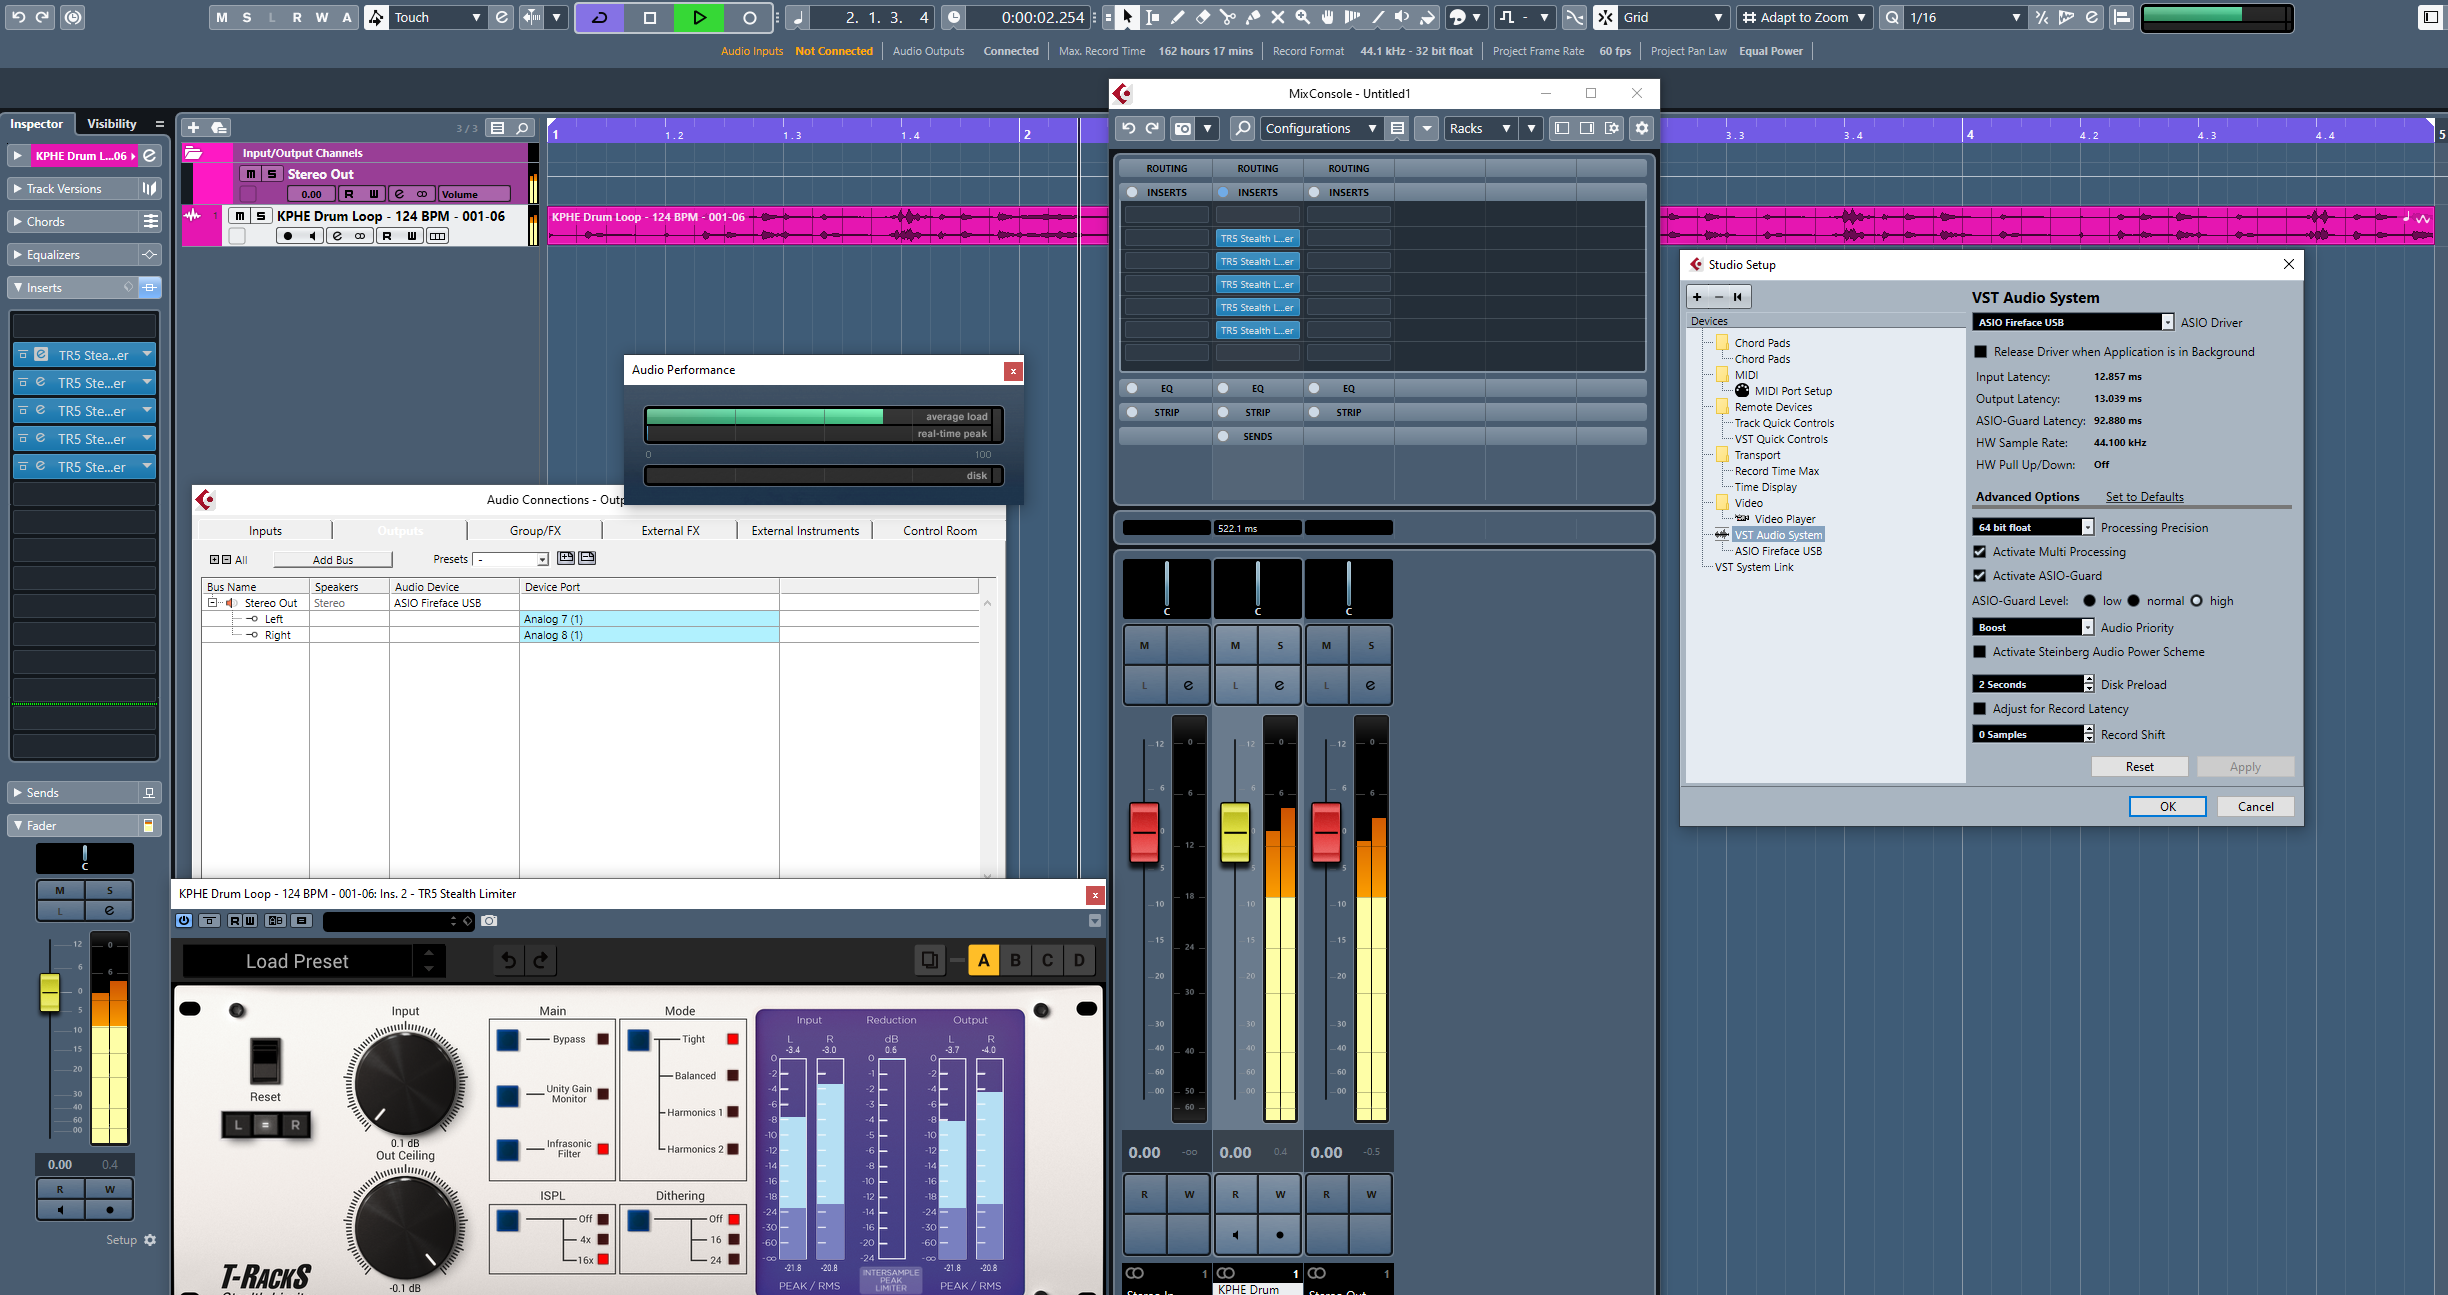Click the T-RackS copy preset icon
The height and width of the screenshot is (1295, 2448).
coord(929,960)
